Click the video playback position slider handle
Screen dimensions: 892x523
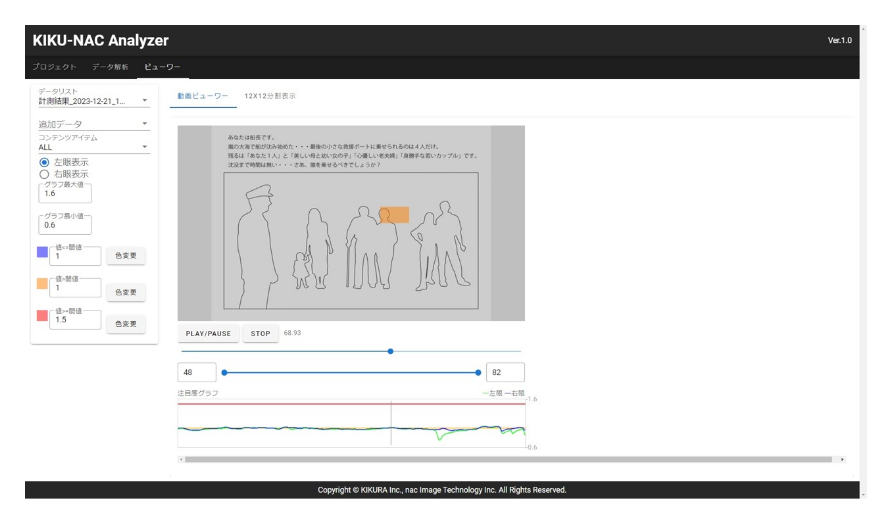[390, 351]
